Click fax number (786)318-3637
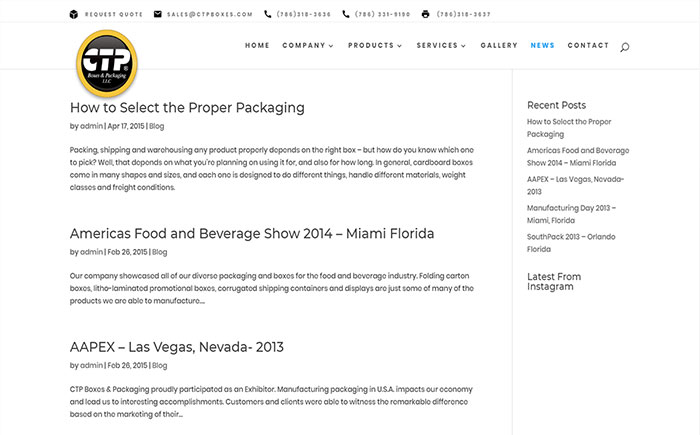 click(463, 14)
